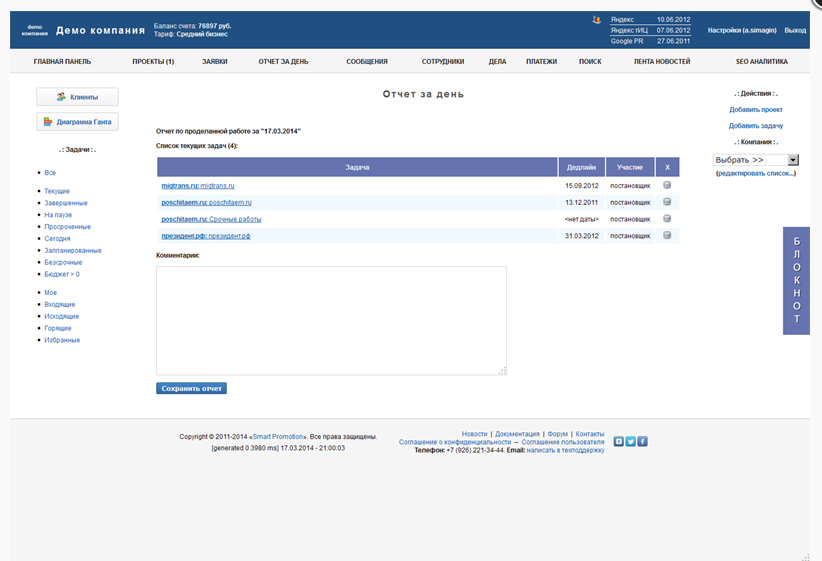The width and height of the screenshot is (822, 561).
Task: Filter tasks by Бессрочные
Action: [x=63, y=262]
